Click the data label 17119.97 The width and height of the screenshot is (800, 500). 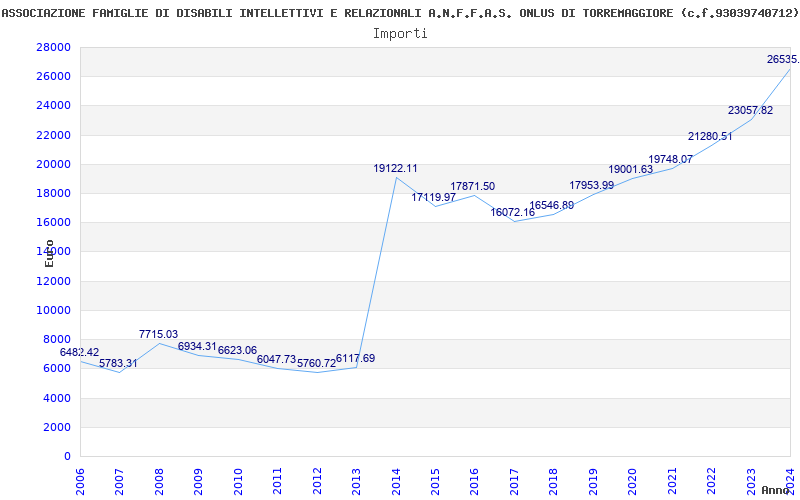[434, 197]
